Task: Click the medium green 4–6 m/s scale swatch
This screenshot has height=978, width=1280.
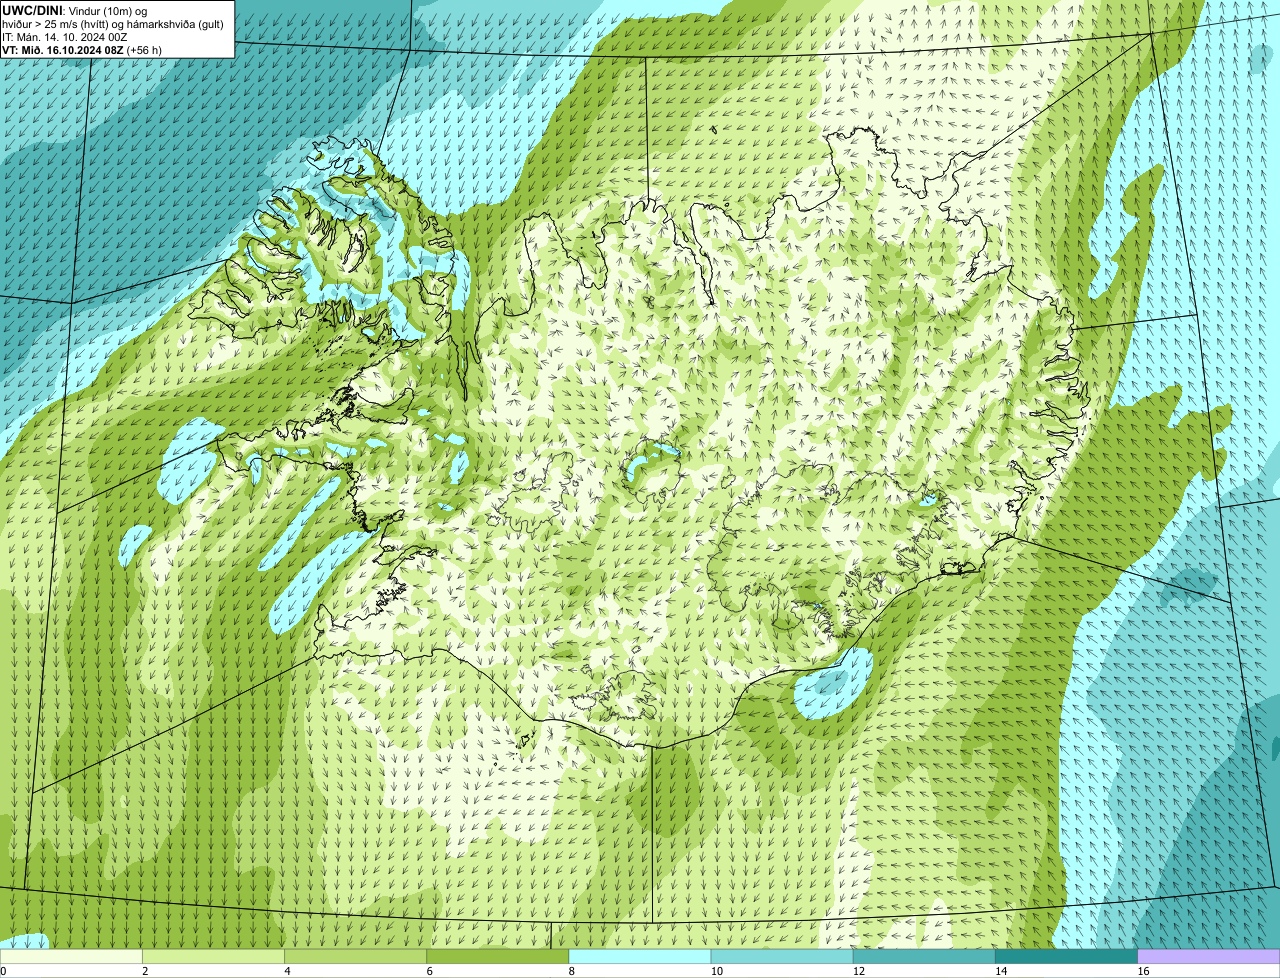Action: point(356,956)
